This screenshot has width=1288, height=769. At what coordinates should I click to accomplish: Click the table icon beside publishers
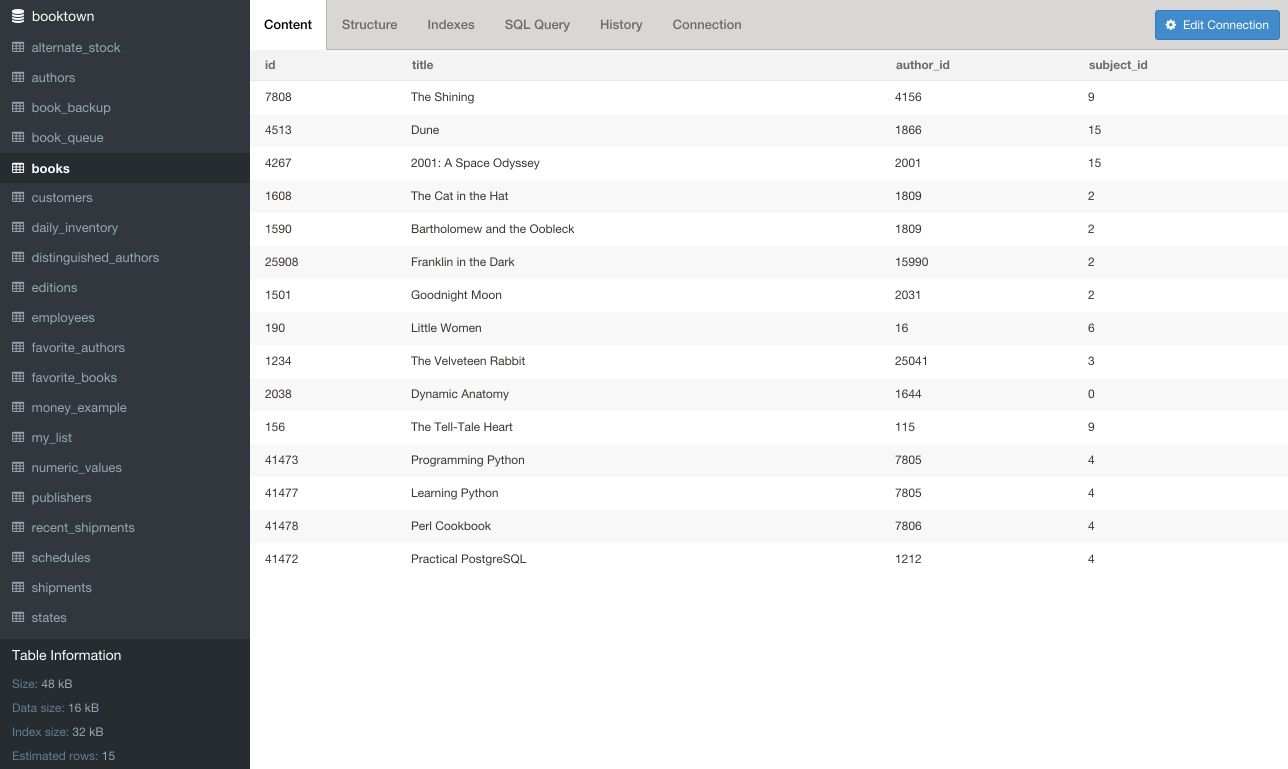point(18,498)
